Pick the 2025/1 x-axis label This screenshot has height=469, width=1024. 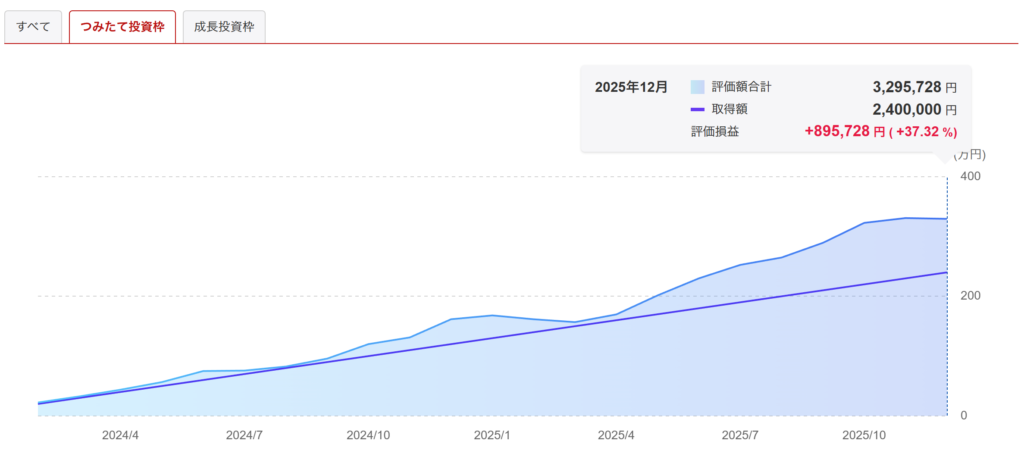492,436
